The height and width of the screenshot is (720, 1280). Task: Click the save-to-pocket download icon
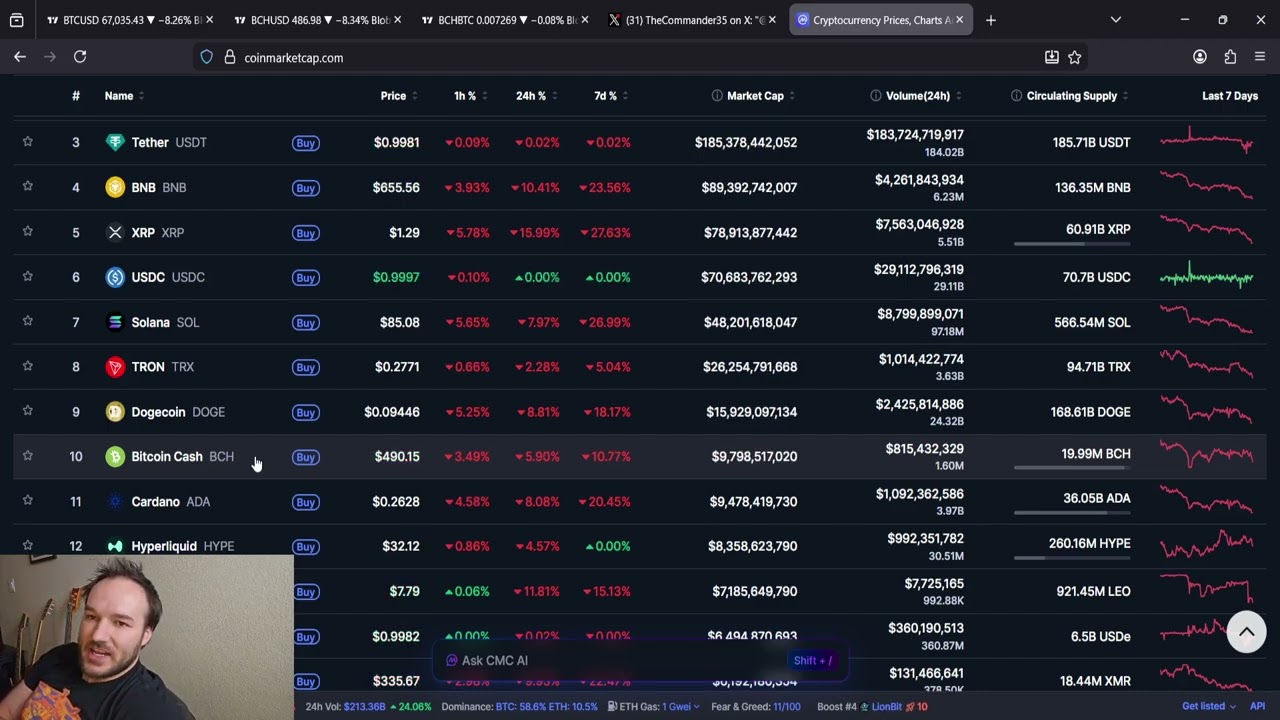click(1052, 58)
